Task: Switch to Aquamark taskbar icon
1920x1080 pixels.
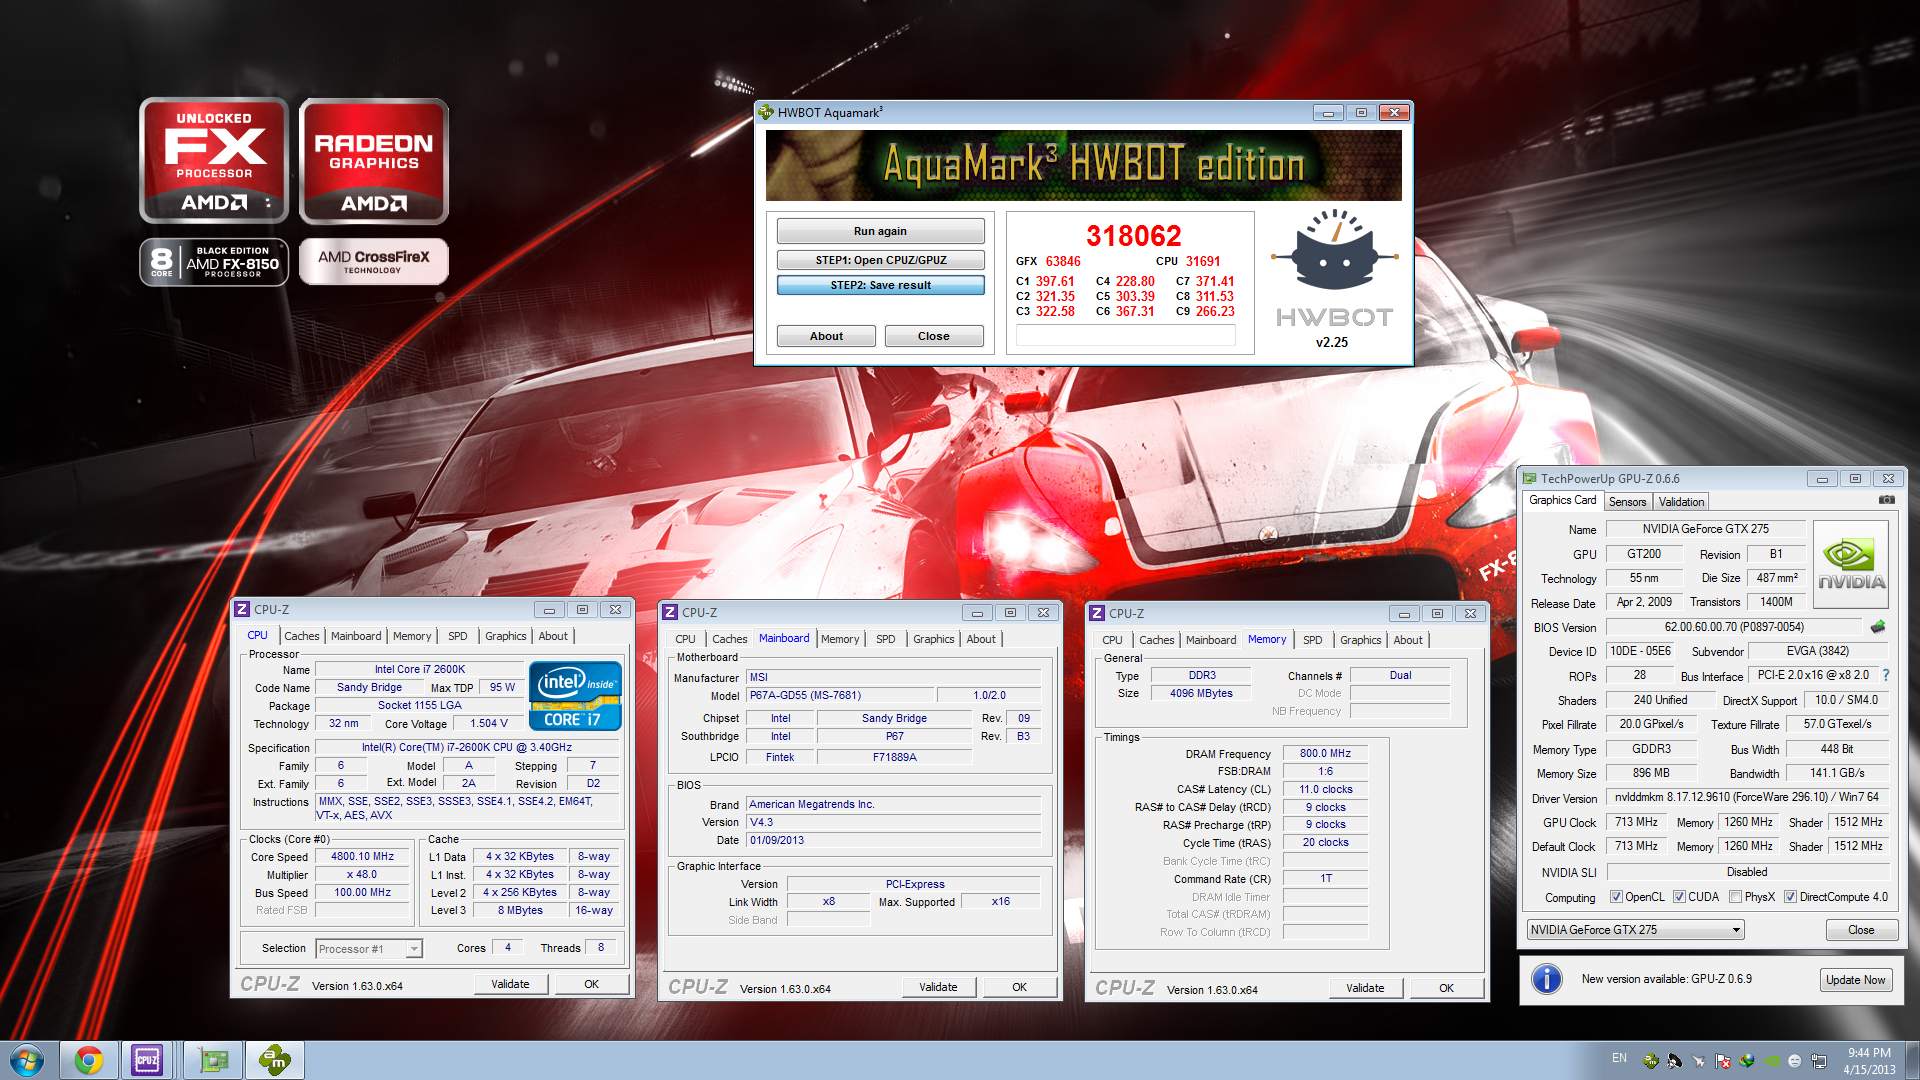Action: [x=275, y=1060]
